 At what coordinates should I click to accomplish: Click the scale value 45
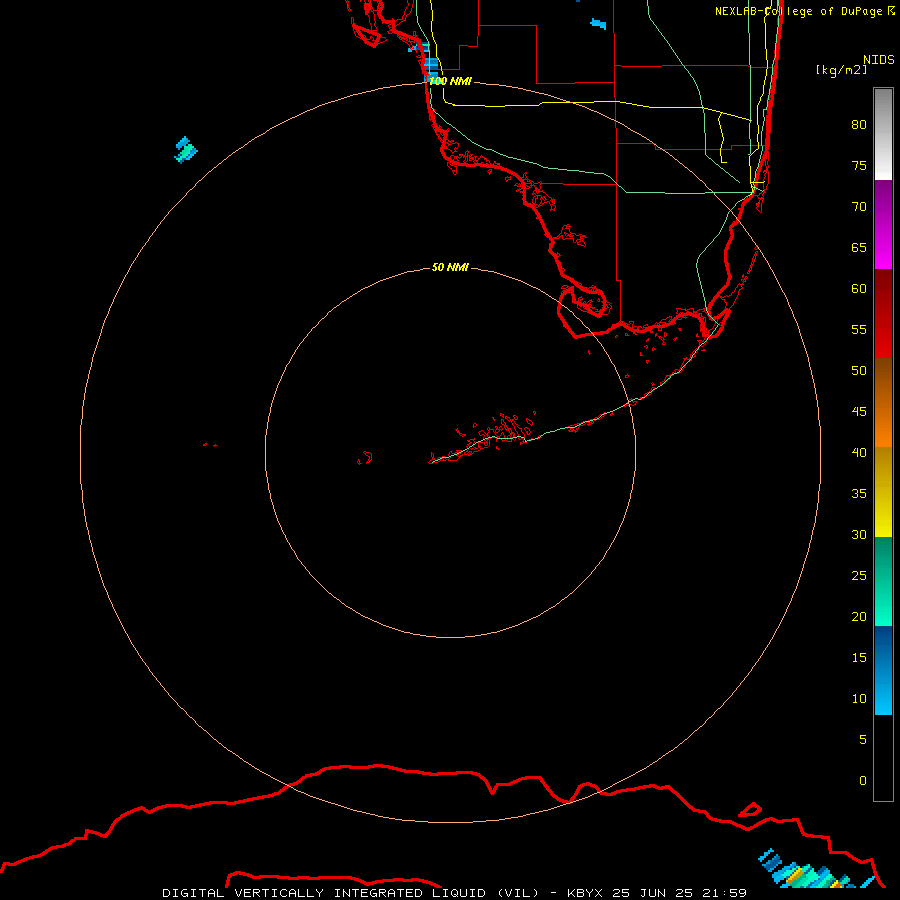coord(859,412)
